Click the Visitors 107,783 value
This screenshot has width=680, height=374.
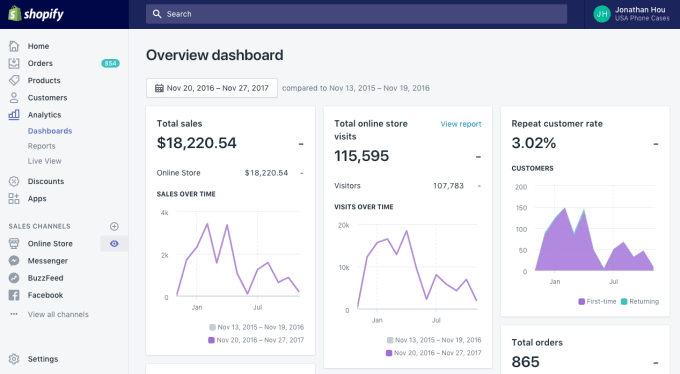click(448, 186)
